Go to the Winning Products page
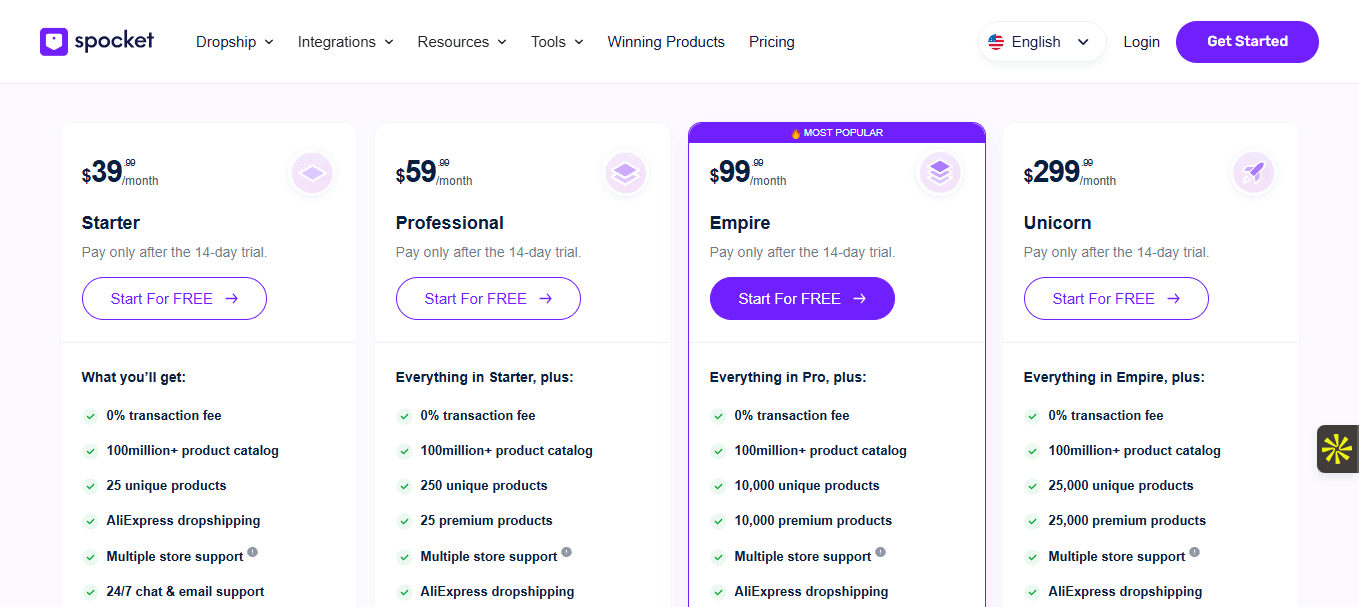Viewport: 1359px width, 607px height. (666, 42)
